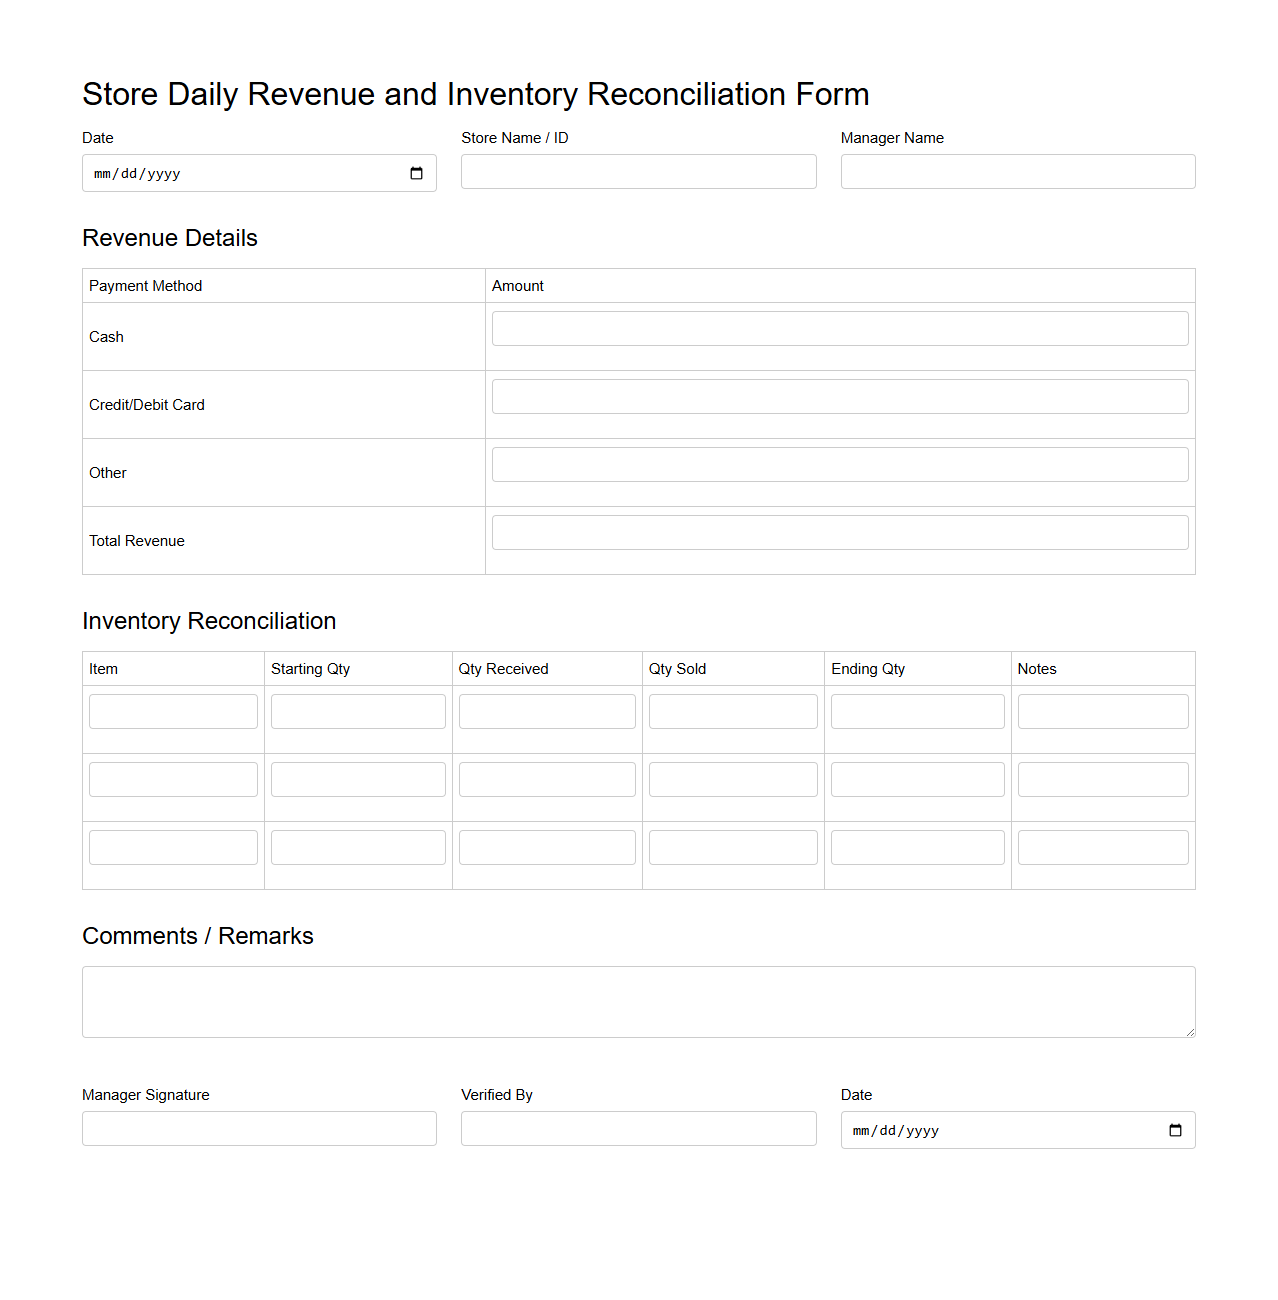Select the Cash amount field
The image size is (1278, 1300).
pos(840,328)
